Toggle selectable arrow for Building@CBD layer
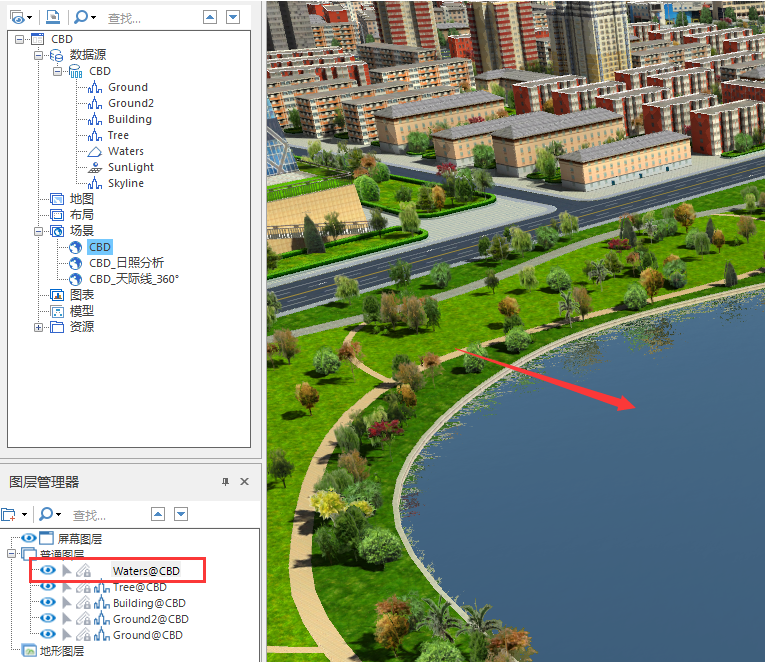The image size is (765, 662). (67, 602)
